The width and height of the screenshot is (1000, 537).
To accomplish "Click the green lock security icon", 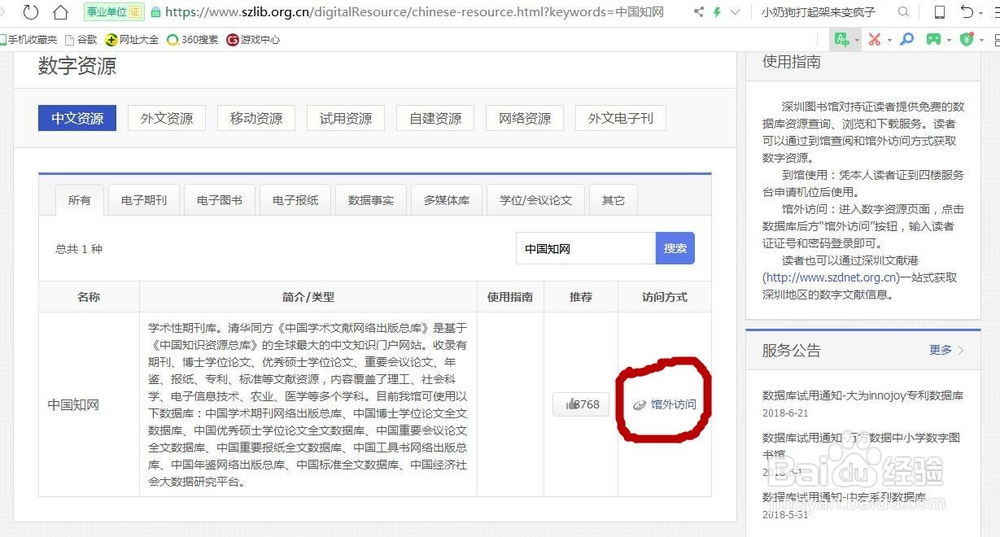I will coord(155,12).
